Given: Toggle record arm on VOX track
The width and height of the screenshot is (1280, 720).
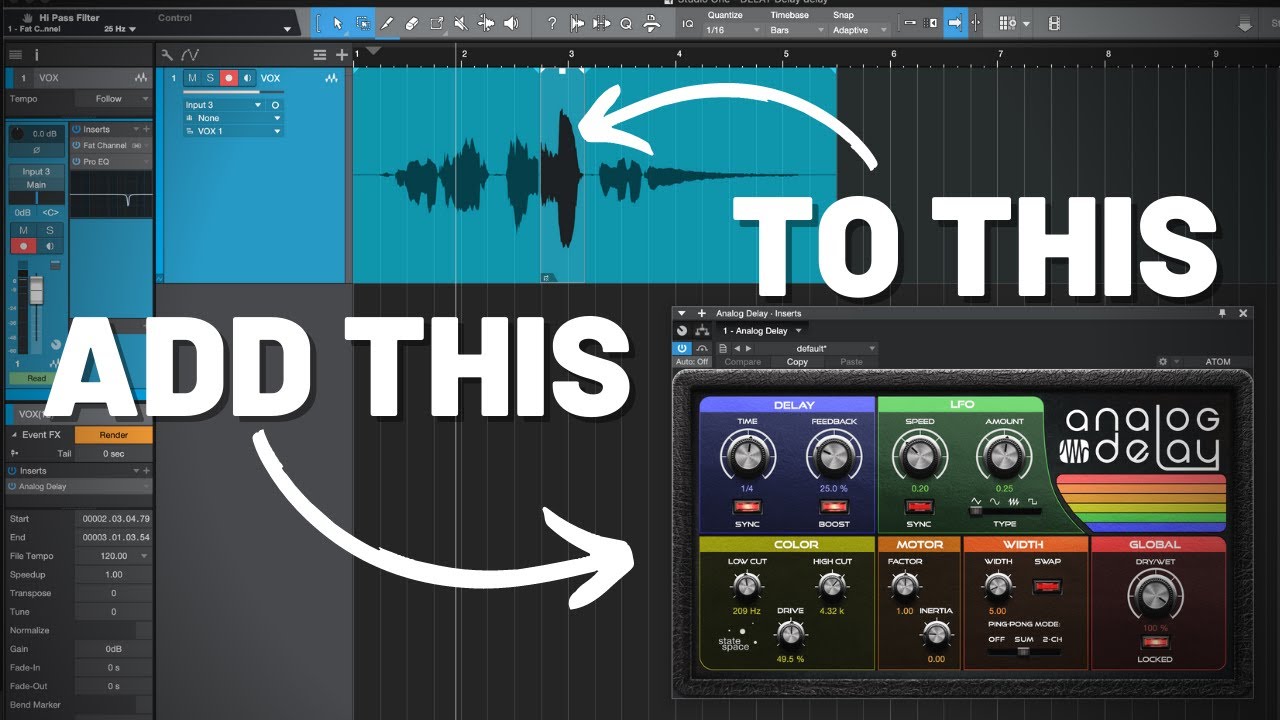Looking at the screenshot, I should tap(228, 77).
